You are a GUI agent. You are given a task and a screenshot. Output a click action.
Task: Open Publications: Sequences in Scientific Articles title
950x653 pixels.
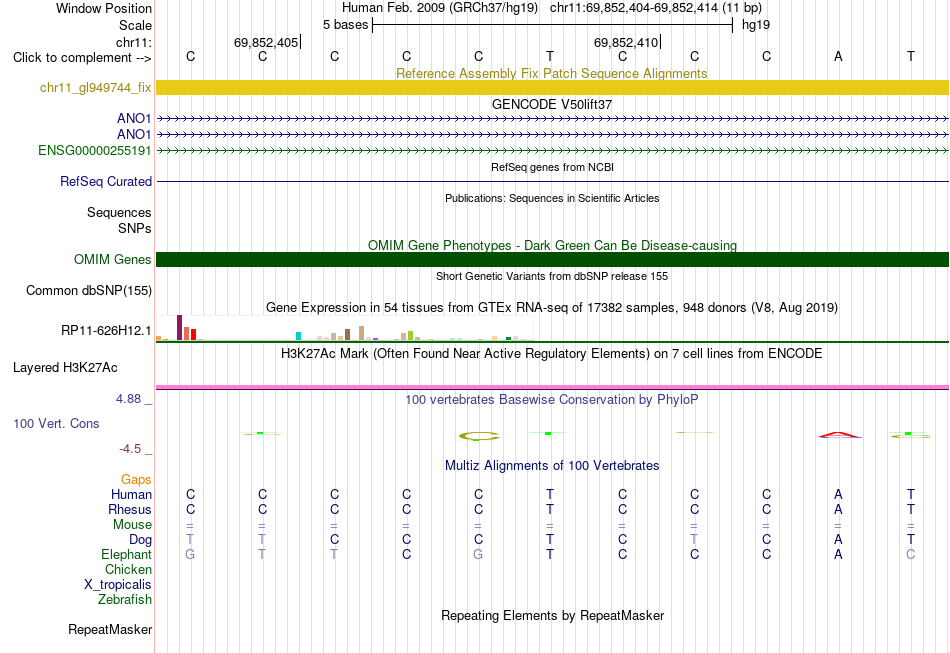[552, 198]
